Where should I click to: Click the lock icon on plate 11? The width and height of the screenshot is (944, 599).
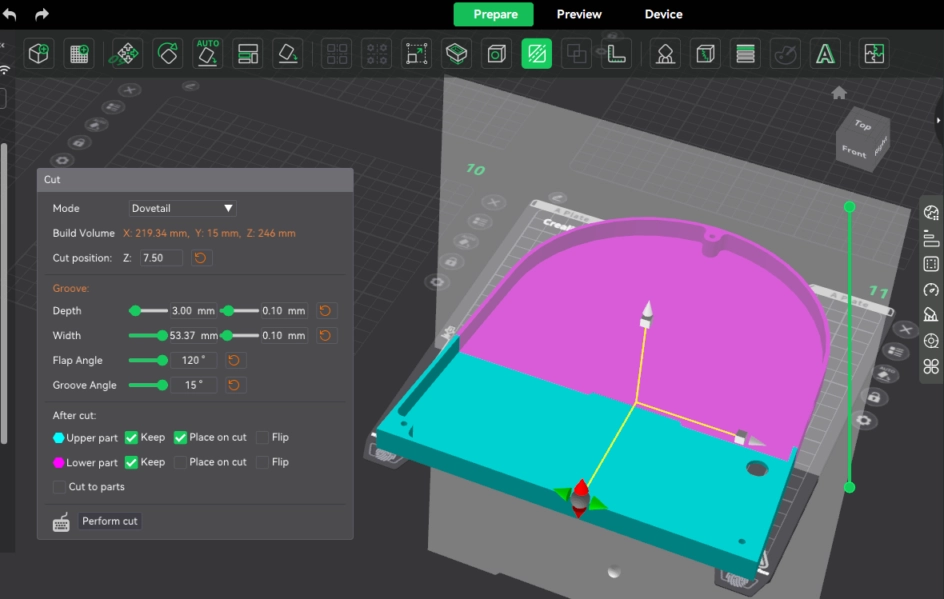pos(874,397)
